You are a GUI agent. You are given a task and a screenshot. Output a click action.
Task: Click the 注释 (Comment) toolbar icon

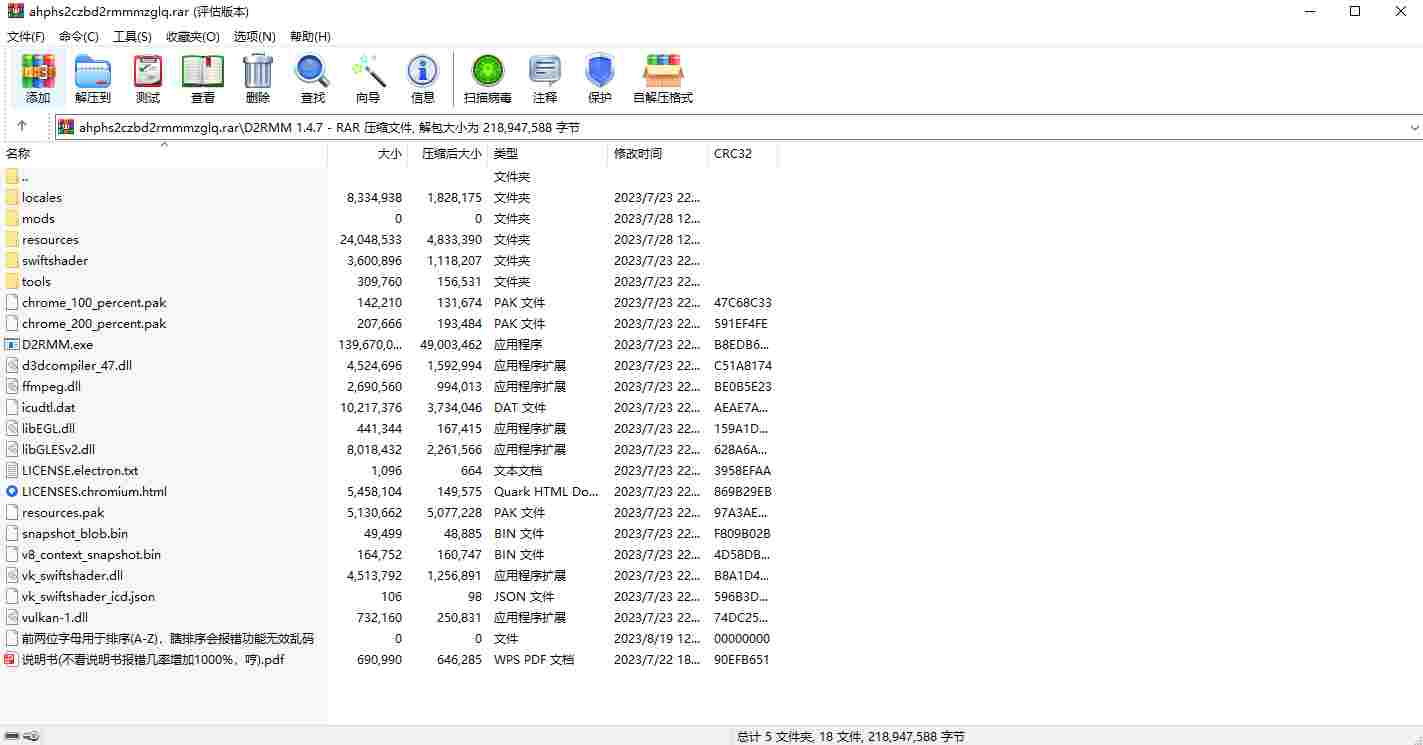coord(545,72)
